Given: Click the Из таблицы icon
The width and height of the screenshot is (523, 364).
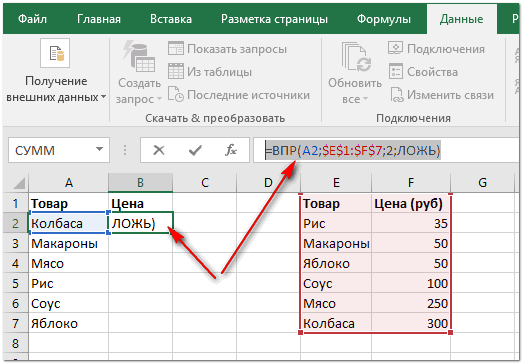Looking at the screenshot, I should [x=176, y=71].
